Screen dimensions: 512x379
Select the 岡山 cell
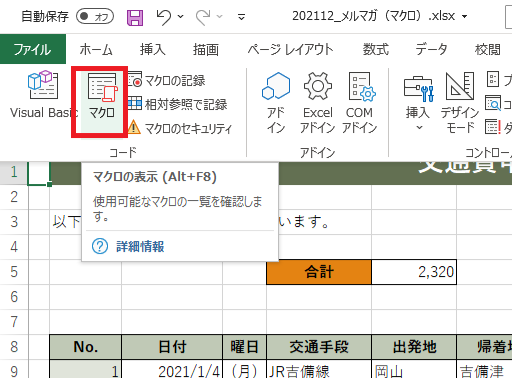(x=414, y=370)
